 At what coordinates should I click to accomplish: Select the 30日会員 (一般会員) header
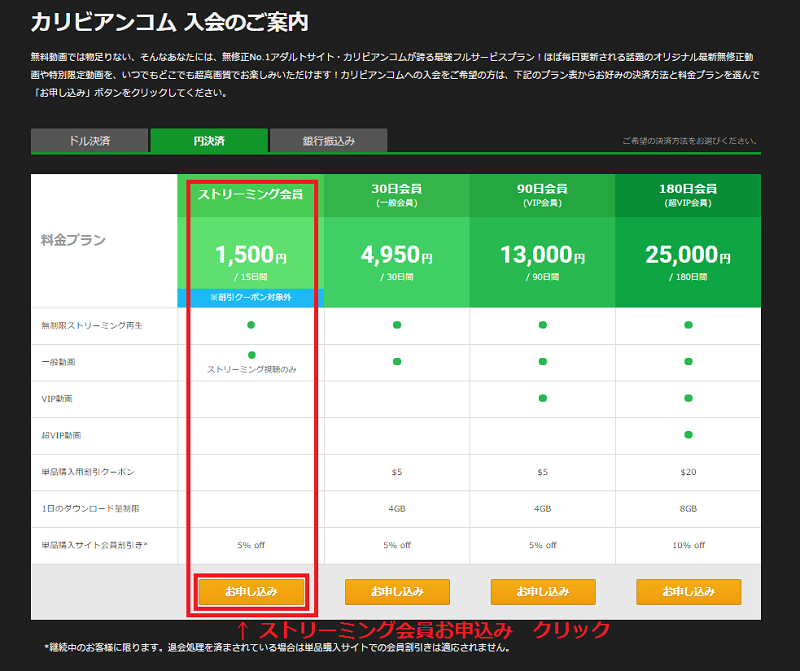pyautogui.click(x=397, y=193)
